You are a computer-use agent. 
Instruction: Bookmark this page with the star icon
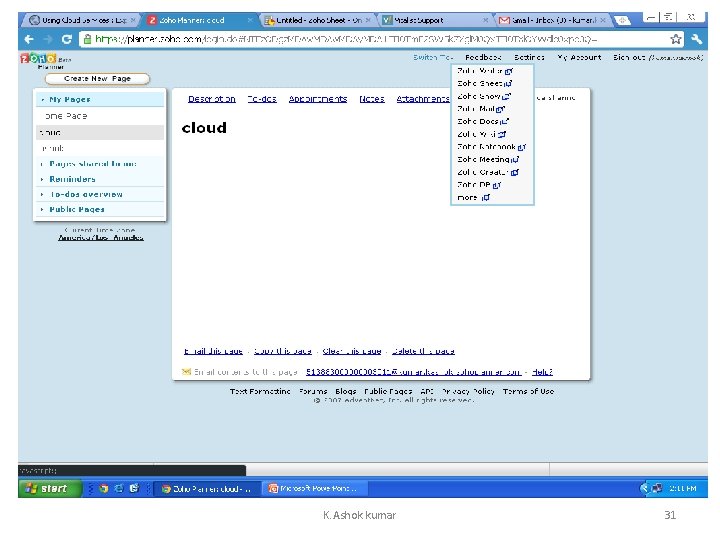tap(675, 39)
